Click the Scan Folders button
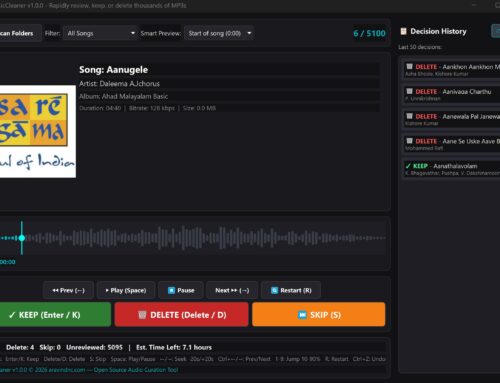The height and width of the screenshot is (383, 500). [20, 33]
